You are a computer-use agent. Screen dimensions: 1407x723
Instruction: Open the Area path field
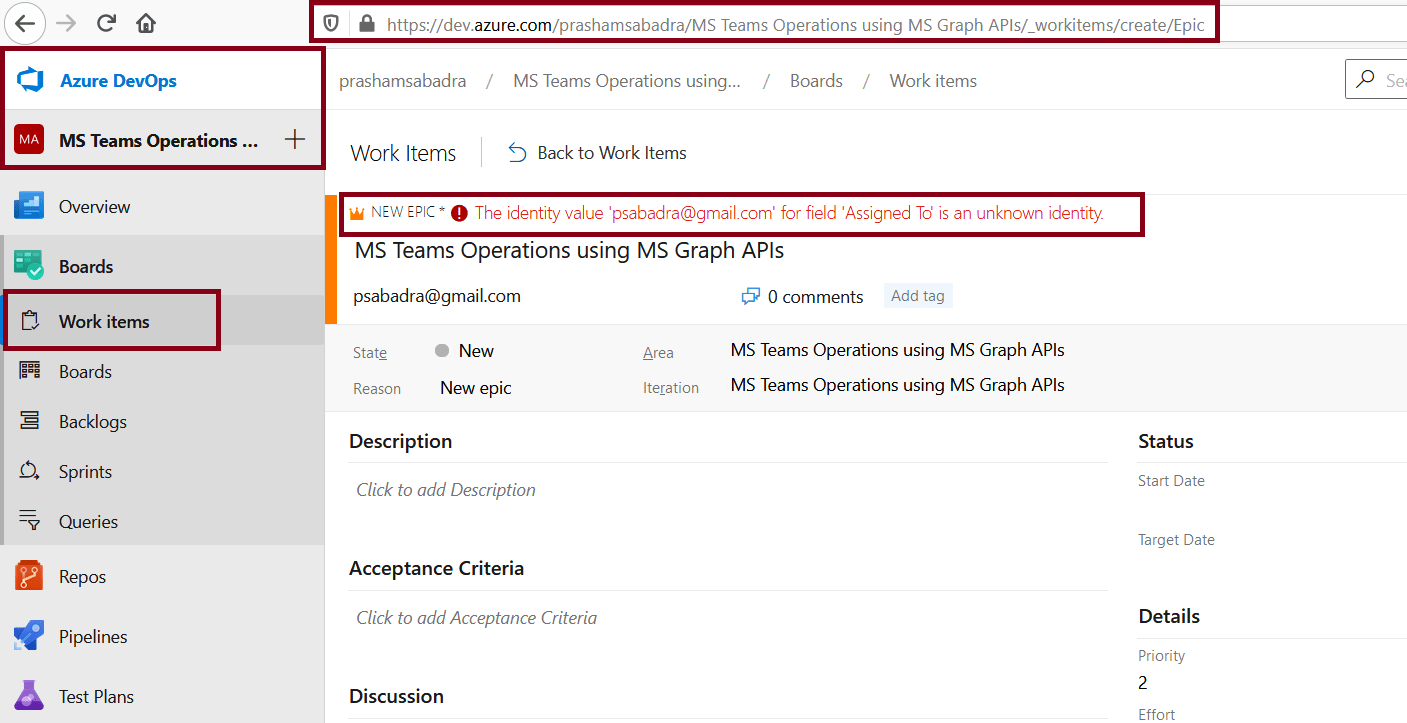pos(897,350)
